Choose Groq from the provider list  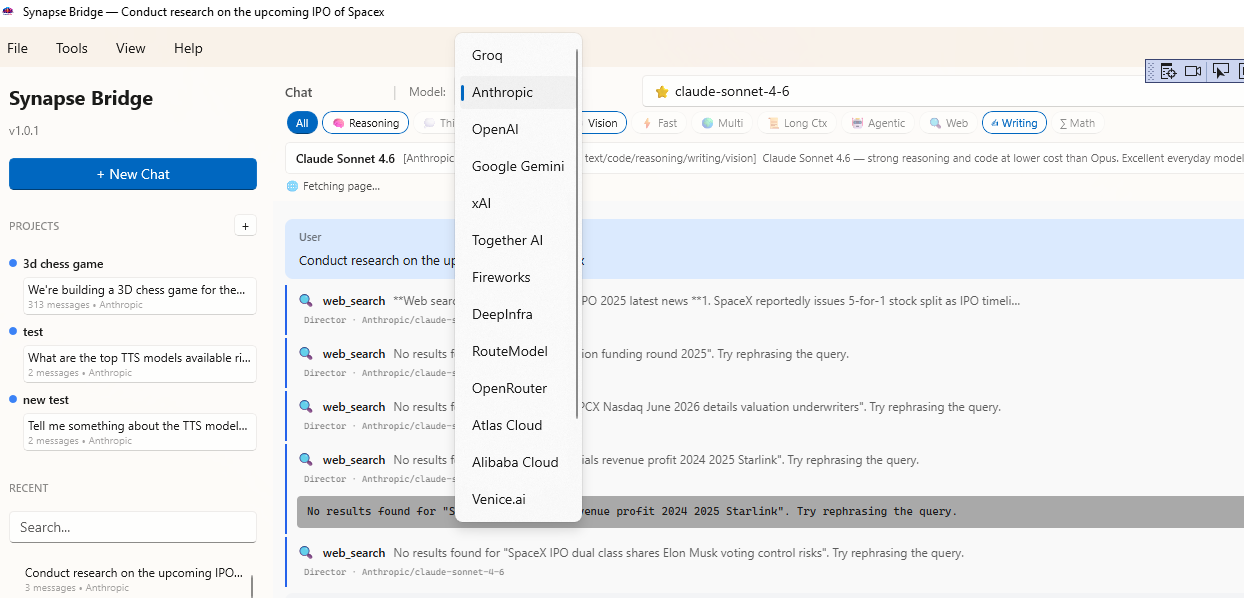(x=516, y=55)
